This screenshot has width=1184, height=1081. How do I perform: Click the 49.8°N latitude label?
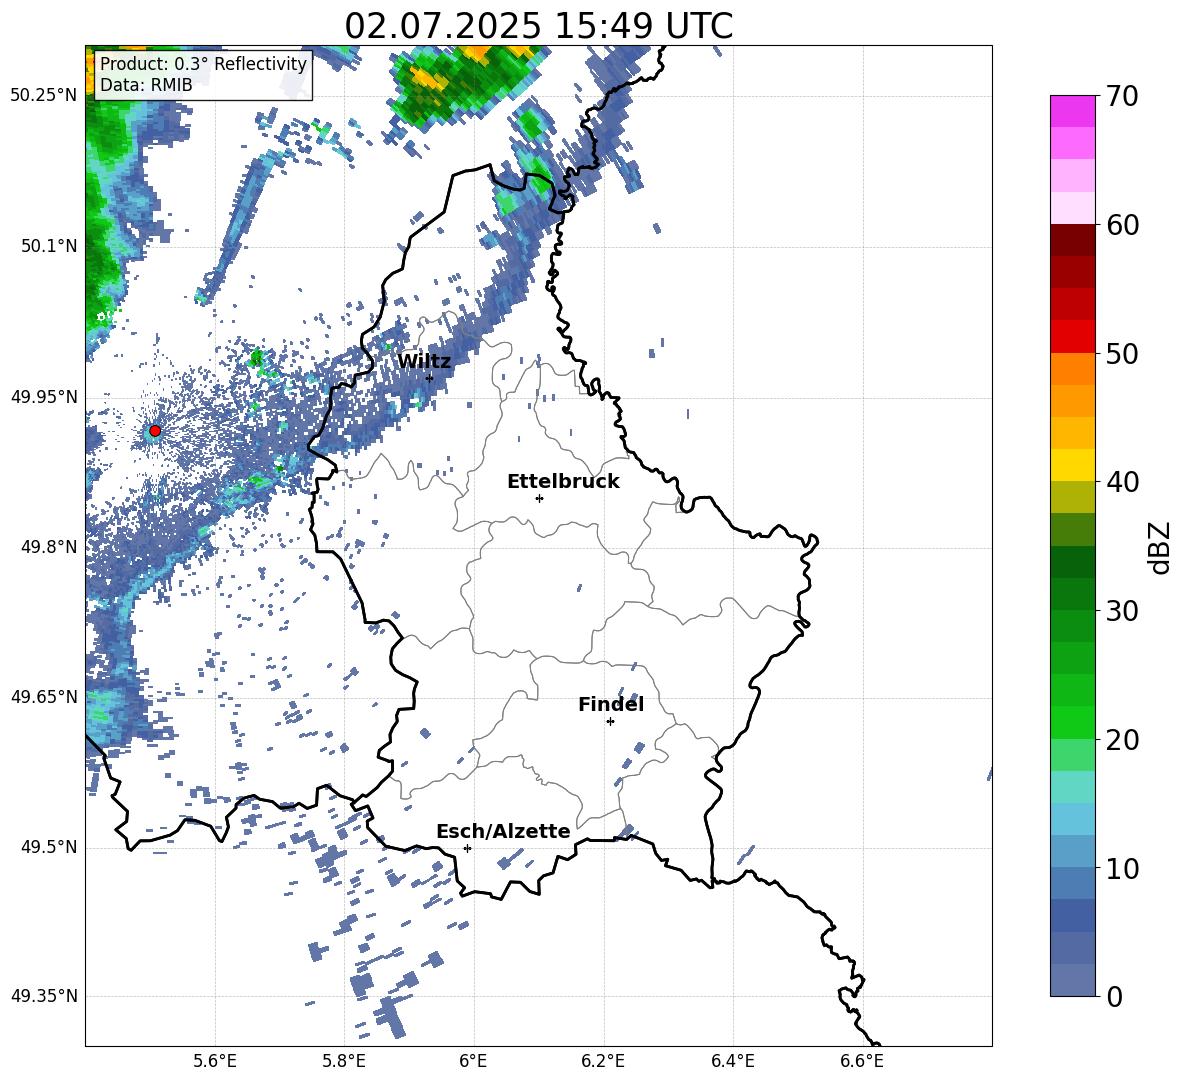[49, 547]
